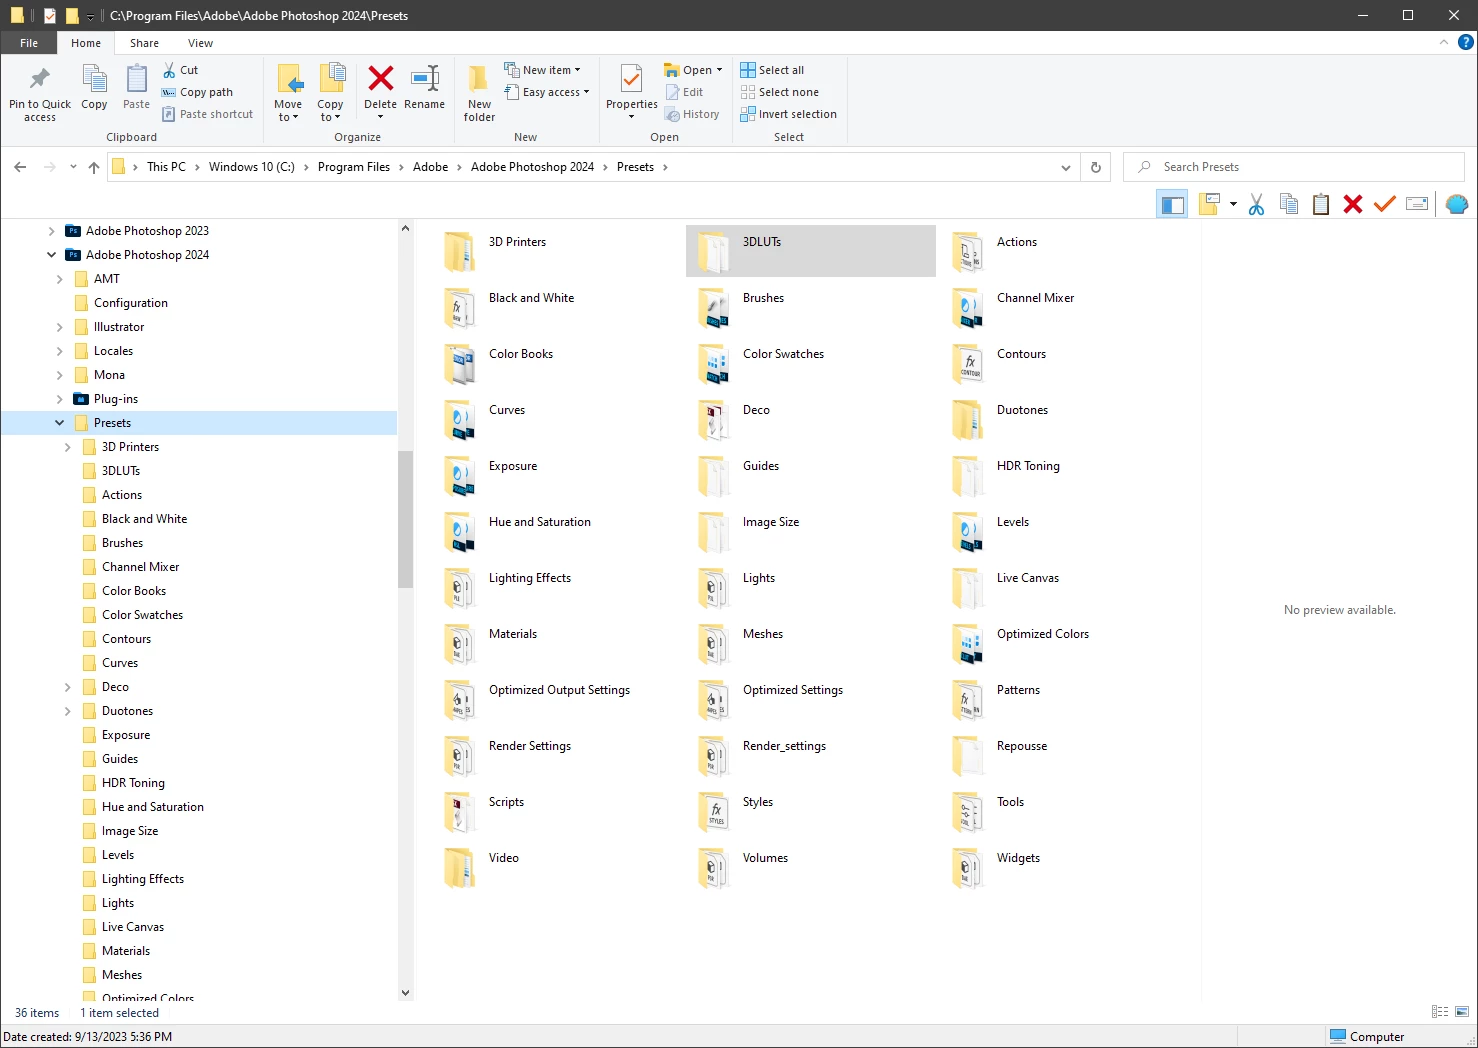
Task: Click the blue help question mark
Action: tap(1466, 42)
